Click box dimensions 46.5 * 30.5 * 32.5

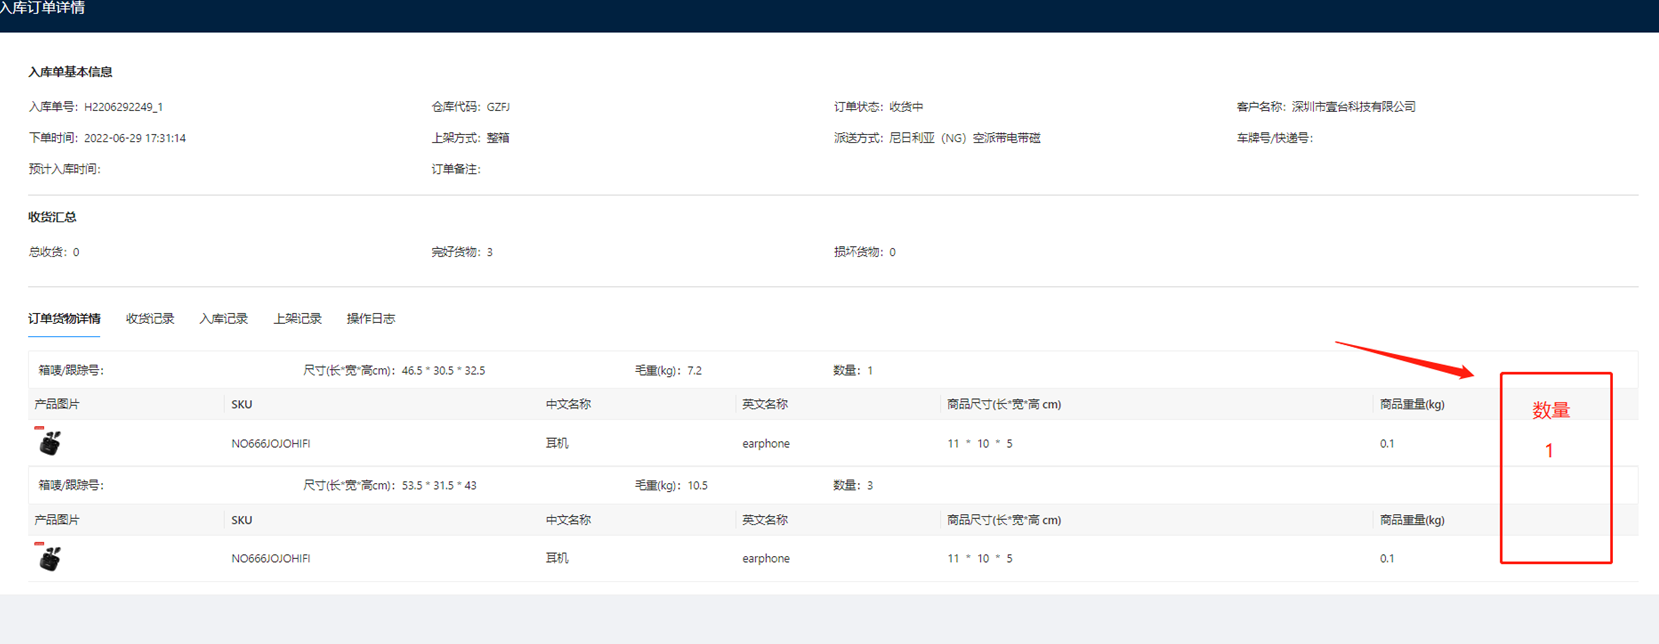coord(443,371)
